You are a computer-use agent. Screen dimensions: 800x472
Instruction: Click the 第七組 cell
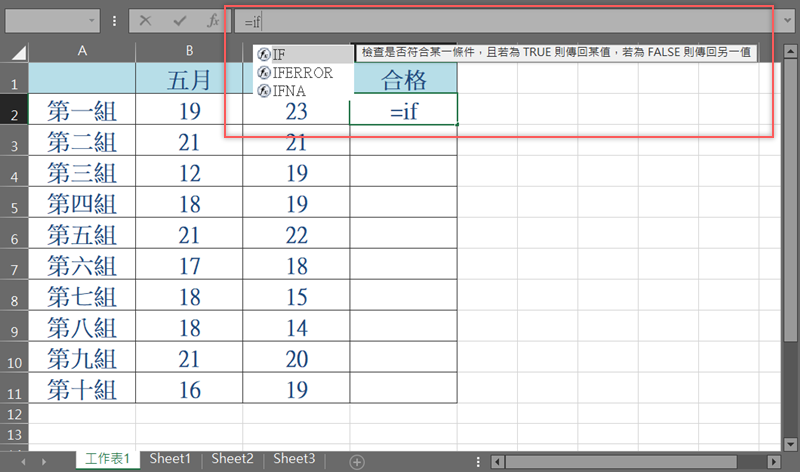82,296
